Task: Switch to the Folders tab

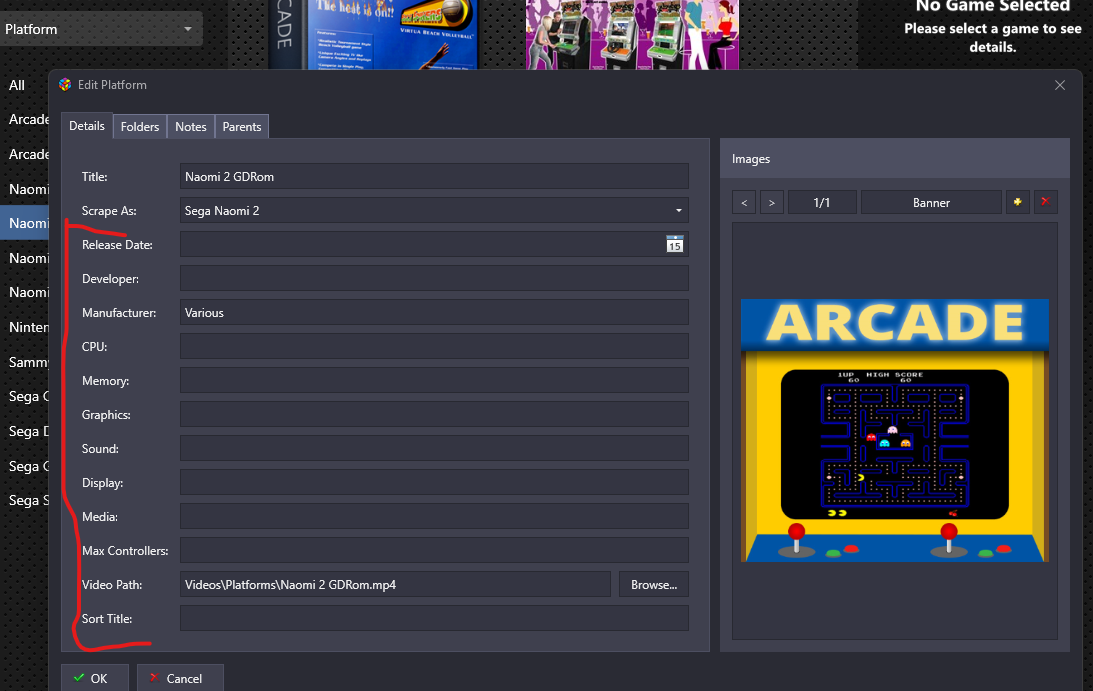Action: click(140, 127)
